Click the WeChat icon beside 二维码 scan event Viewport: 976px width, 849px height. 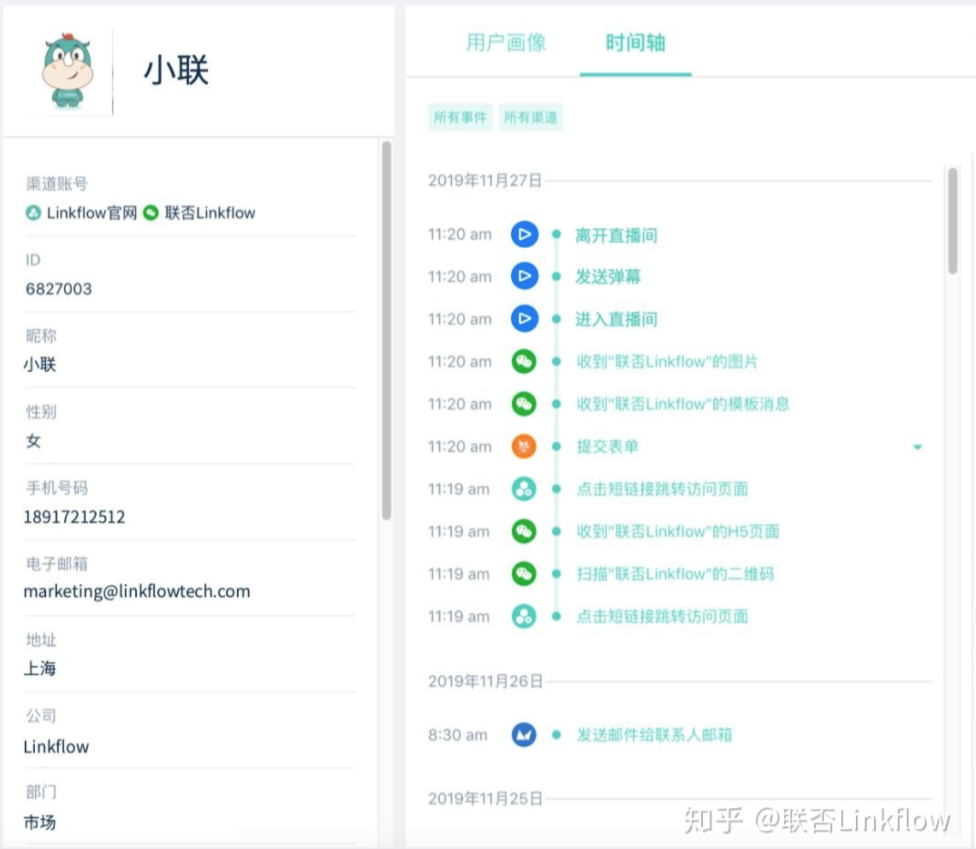coord(524,574)
